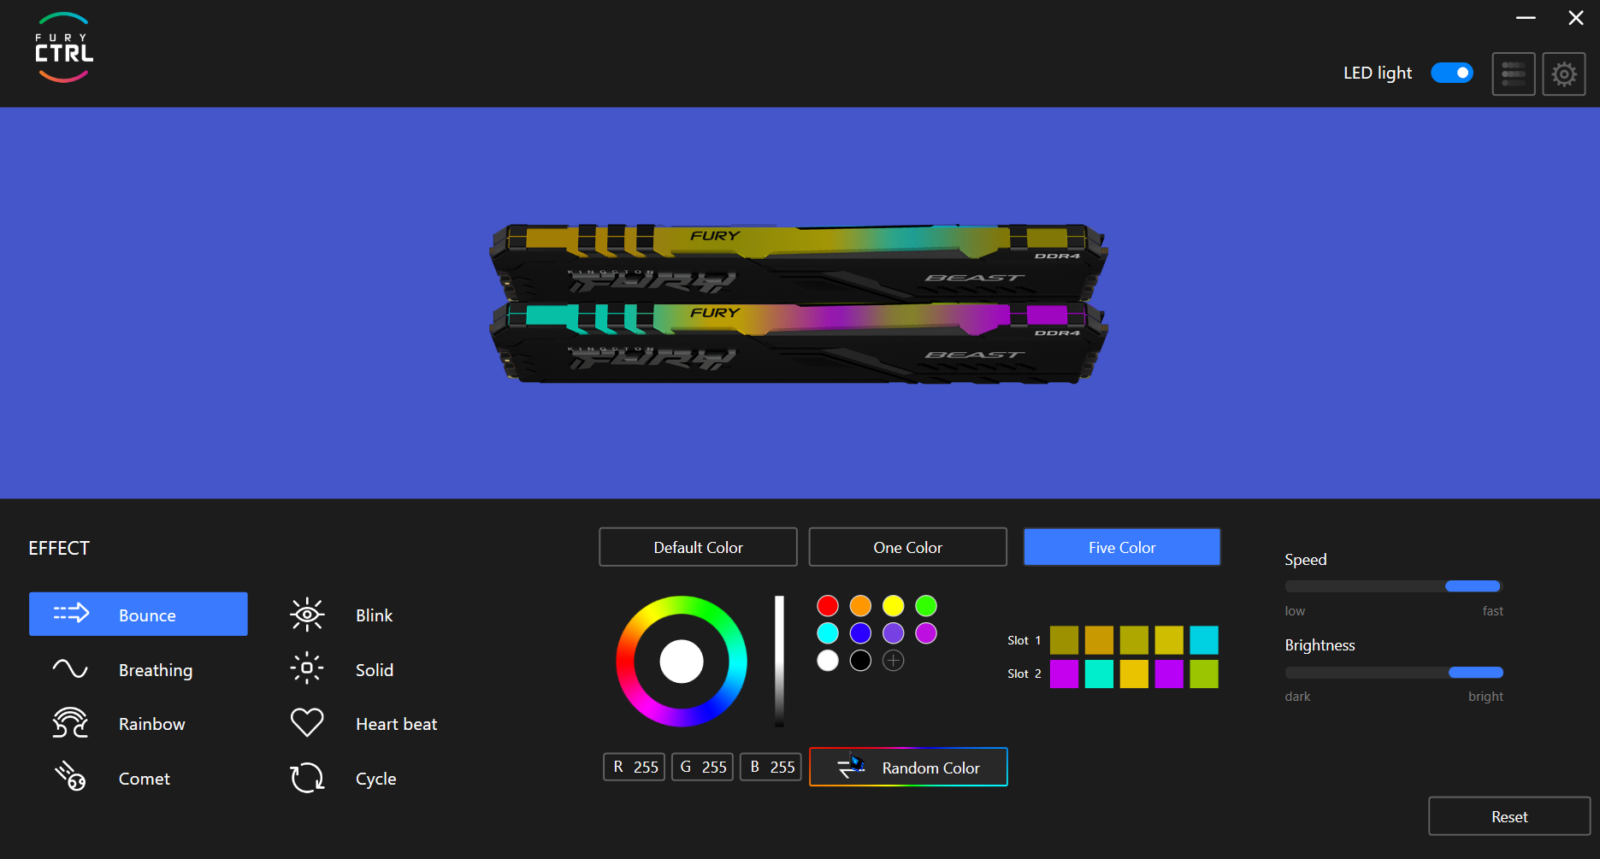
Task: Click the R value field
Action: point(634,767)
